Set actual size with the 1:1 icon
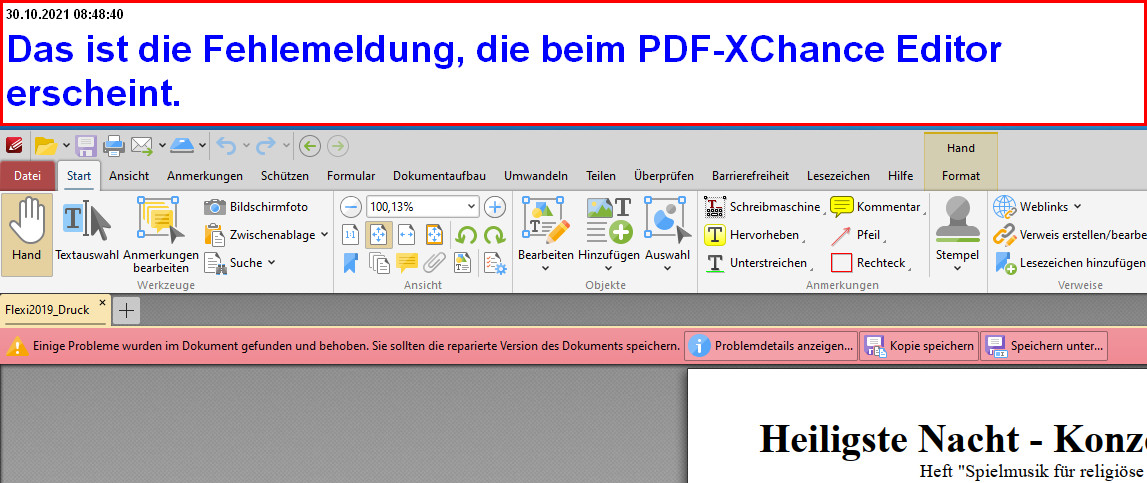Screen dimensions: 1147x483 351,235
